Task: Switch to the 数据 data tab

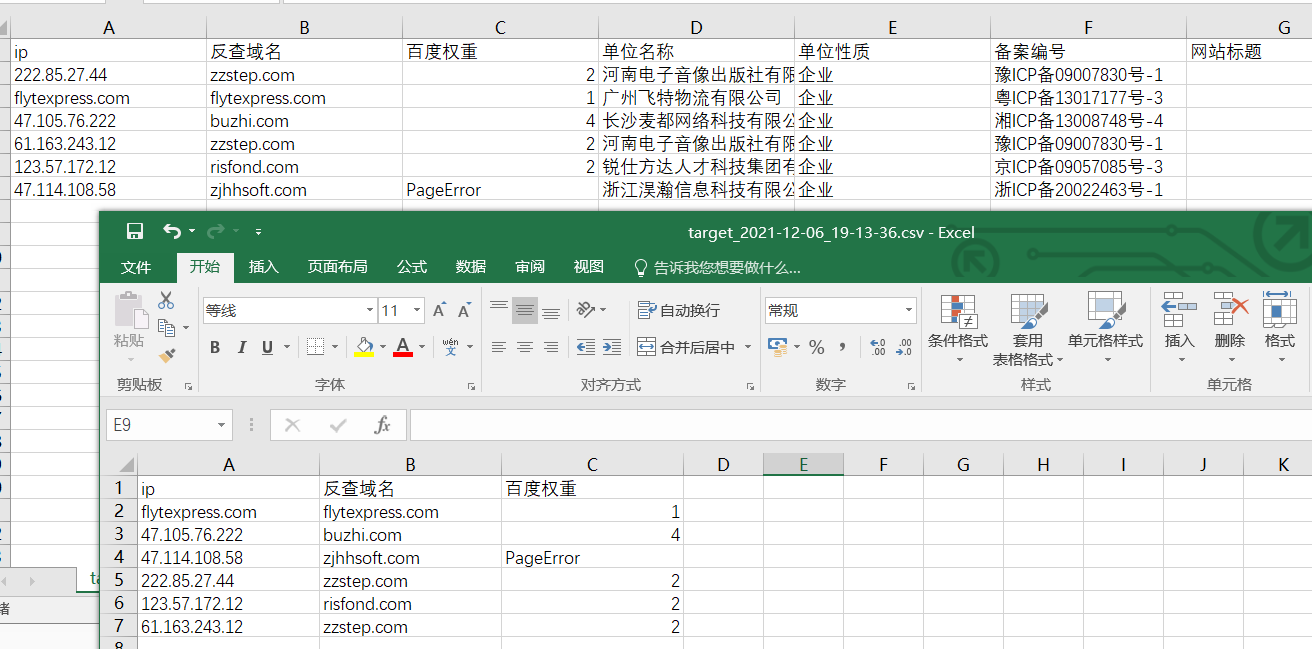Action: pos(470,267)
